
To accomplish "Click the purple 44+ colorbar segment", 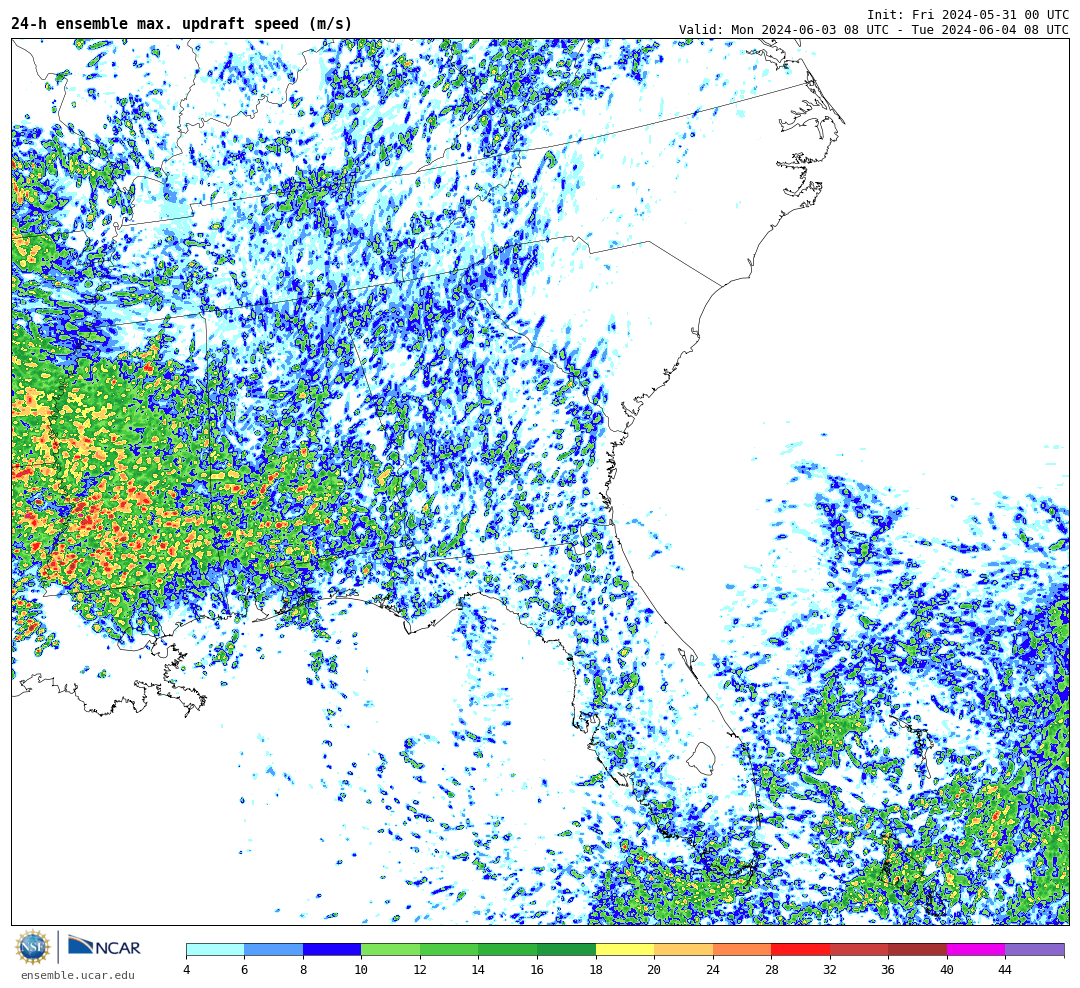I will click(x=1035, y=949).
